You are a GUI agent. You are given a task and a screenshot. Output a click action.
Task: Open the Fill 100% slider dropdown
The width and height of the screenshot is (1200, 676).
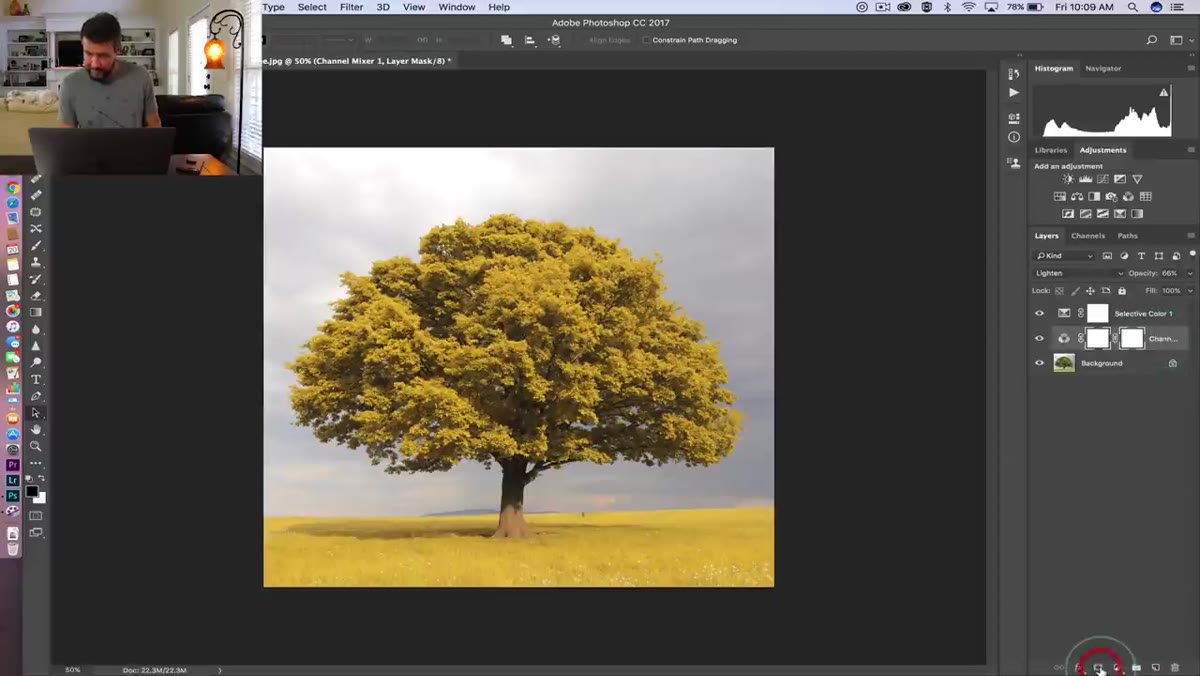tap(1189, 291)
